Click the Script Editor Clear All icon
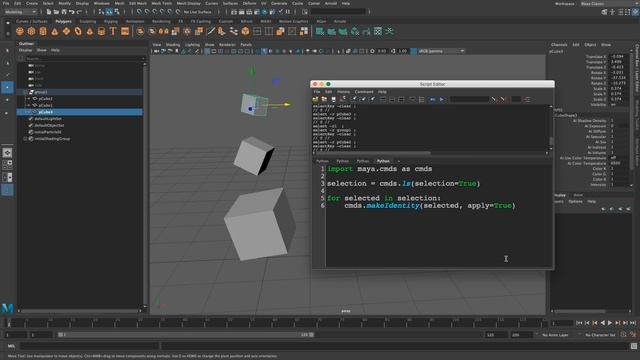 [x=372, y=99]
